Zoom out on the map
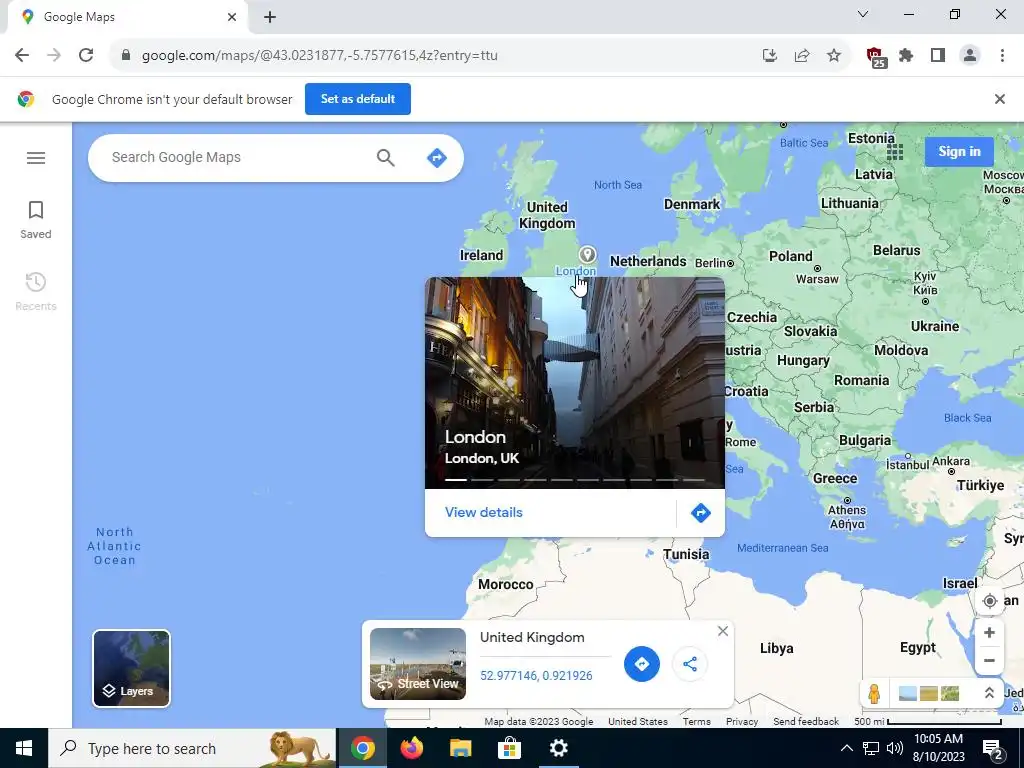1024x768 pixels. click(989, 660)
